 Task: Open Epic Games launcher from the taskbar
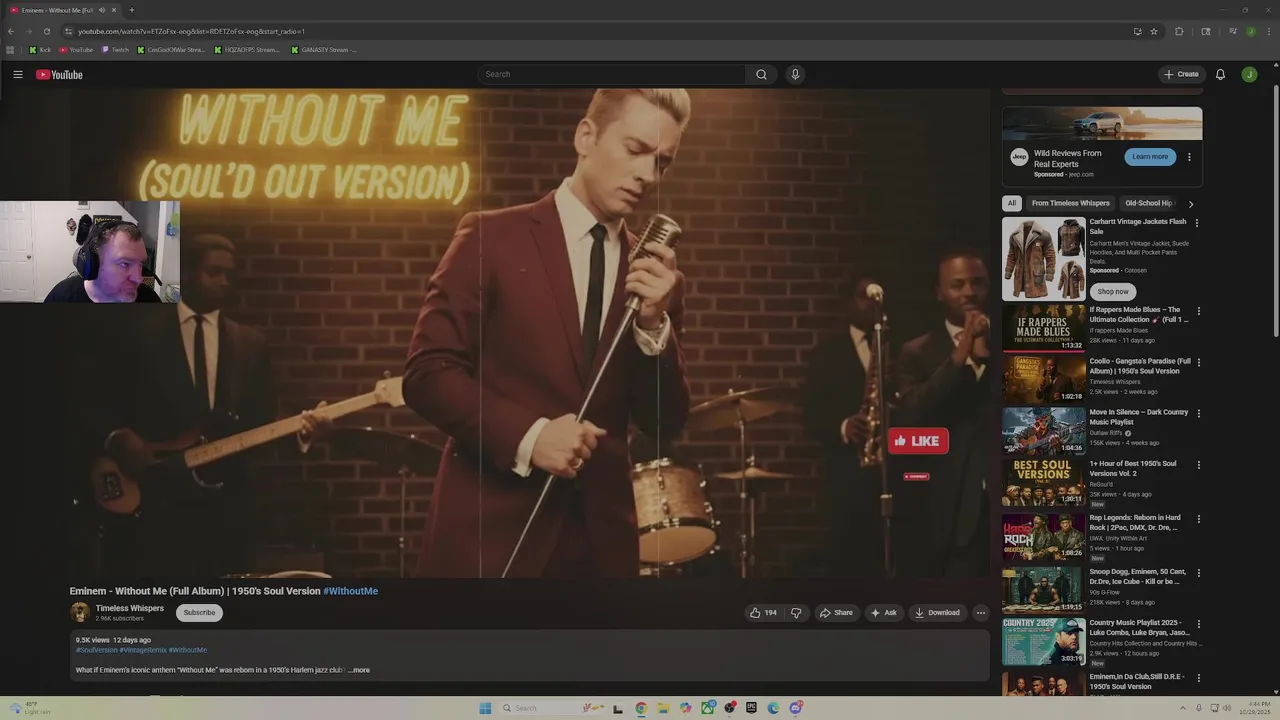click(751, 708)
